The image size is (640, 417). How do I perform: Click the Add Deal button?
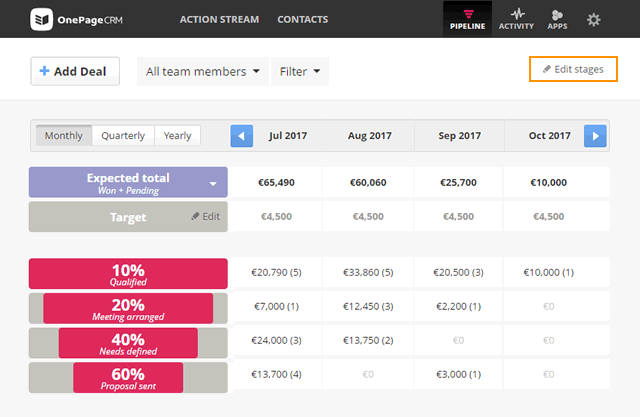click(x=75, y=71)
